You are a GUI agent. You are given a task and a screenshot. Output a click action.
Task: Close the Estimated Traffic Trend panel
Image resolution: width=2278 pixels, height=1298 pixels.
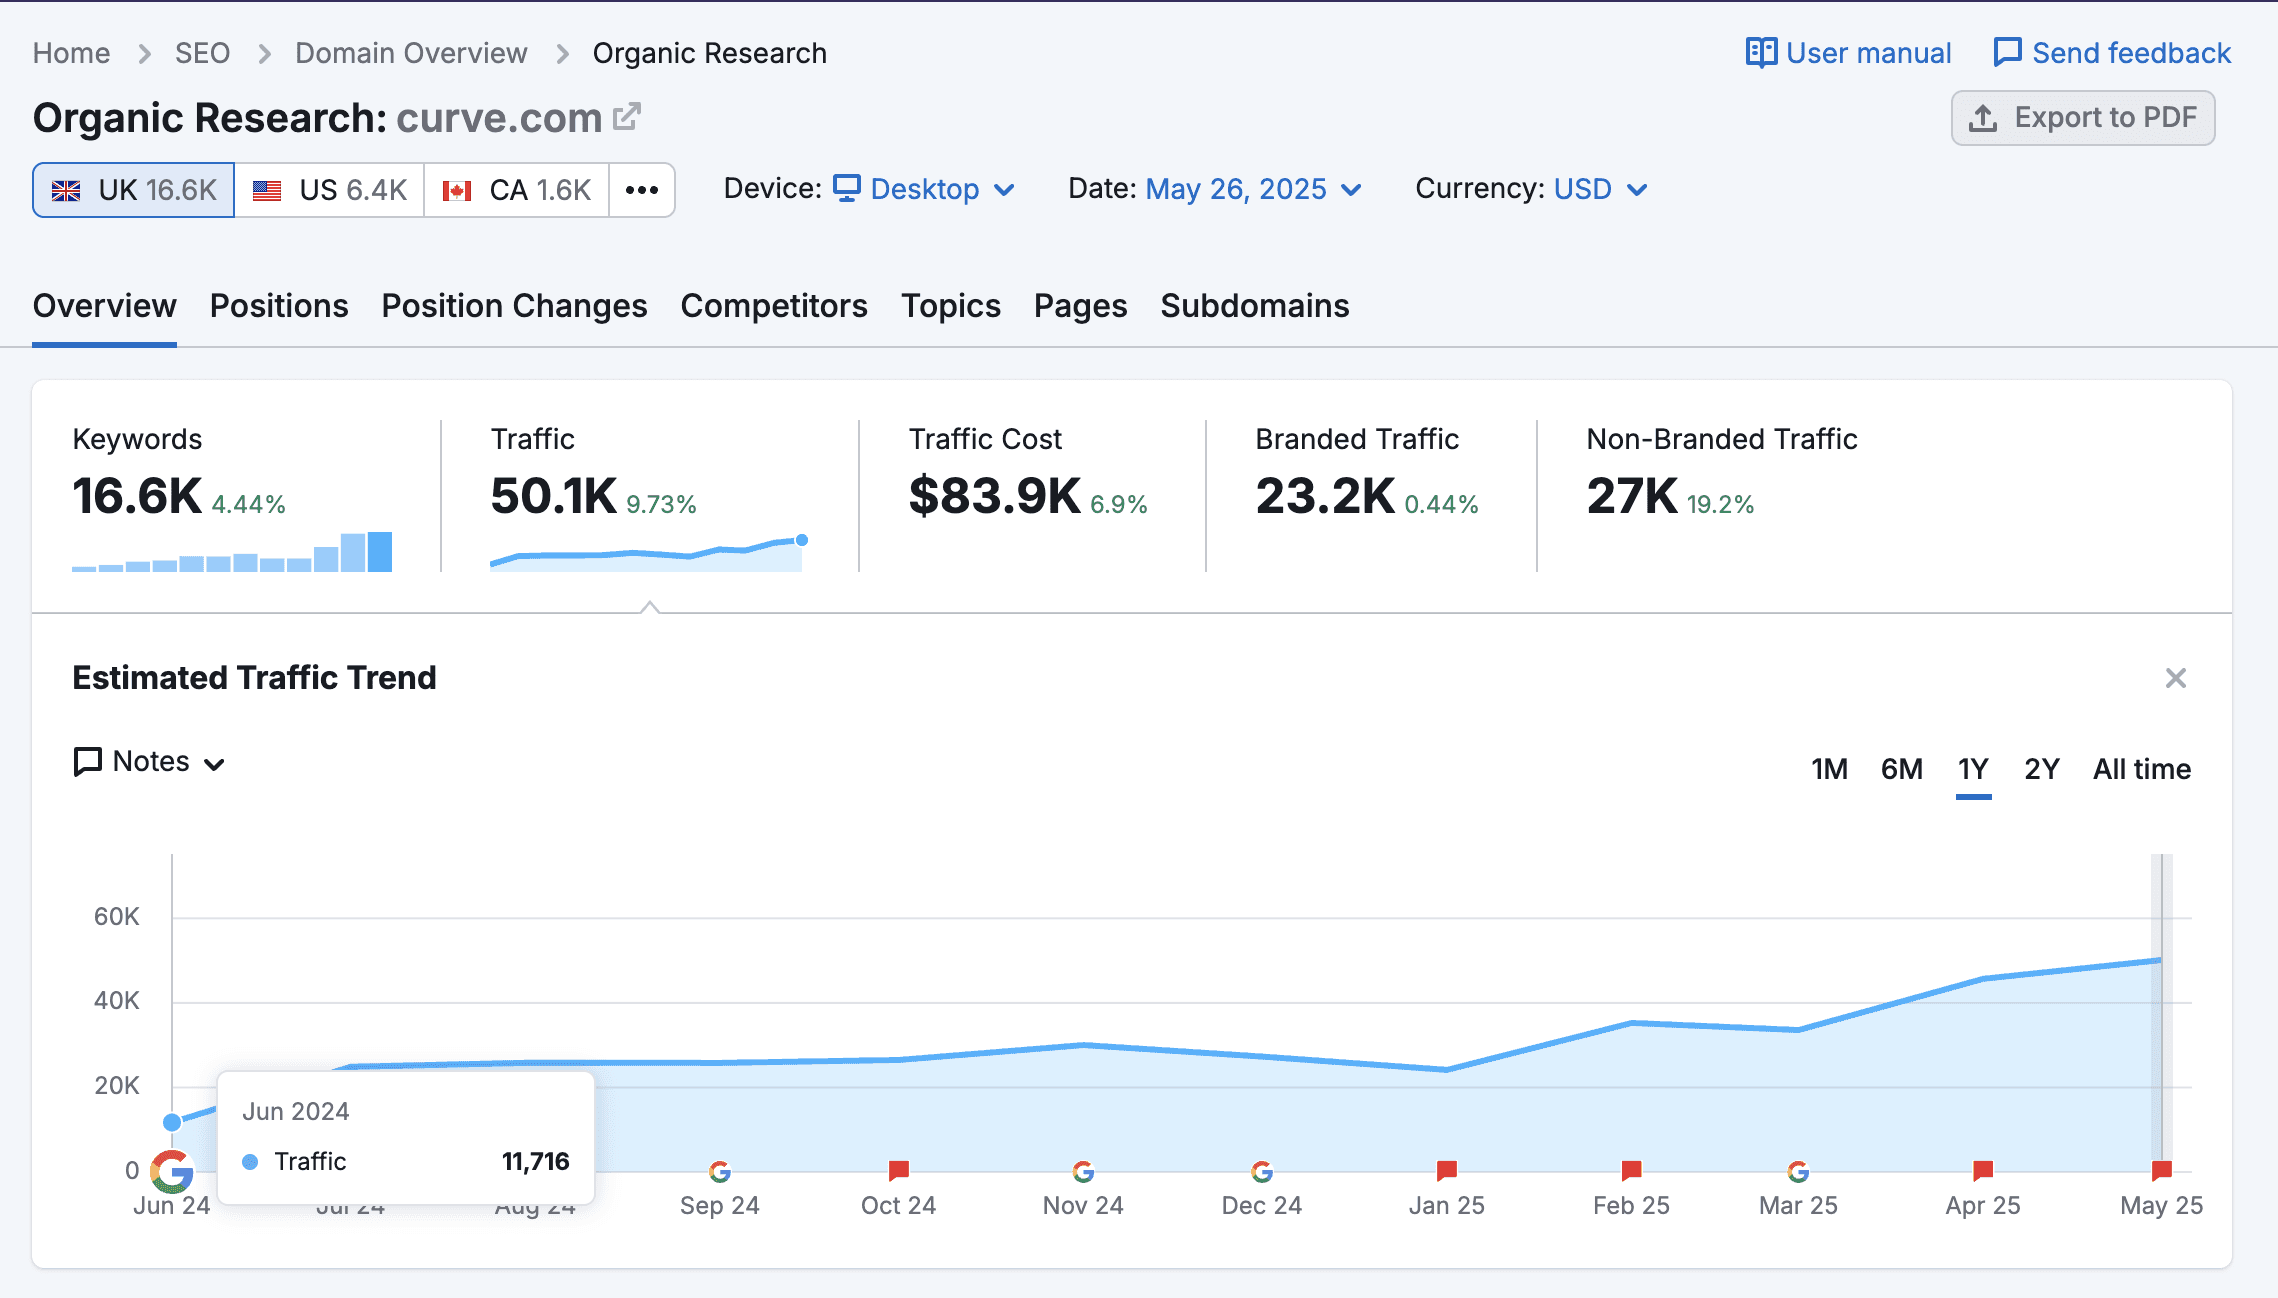point(2175,678)
